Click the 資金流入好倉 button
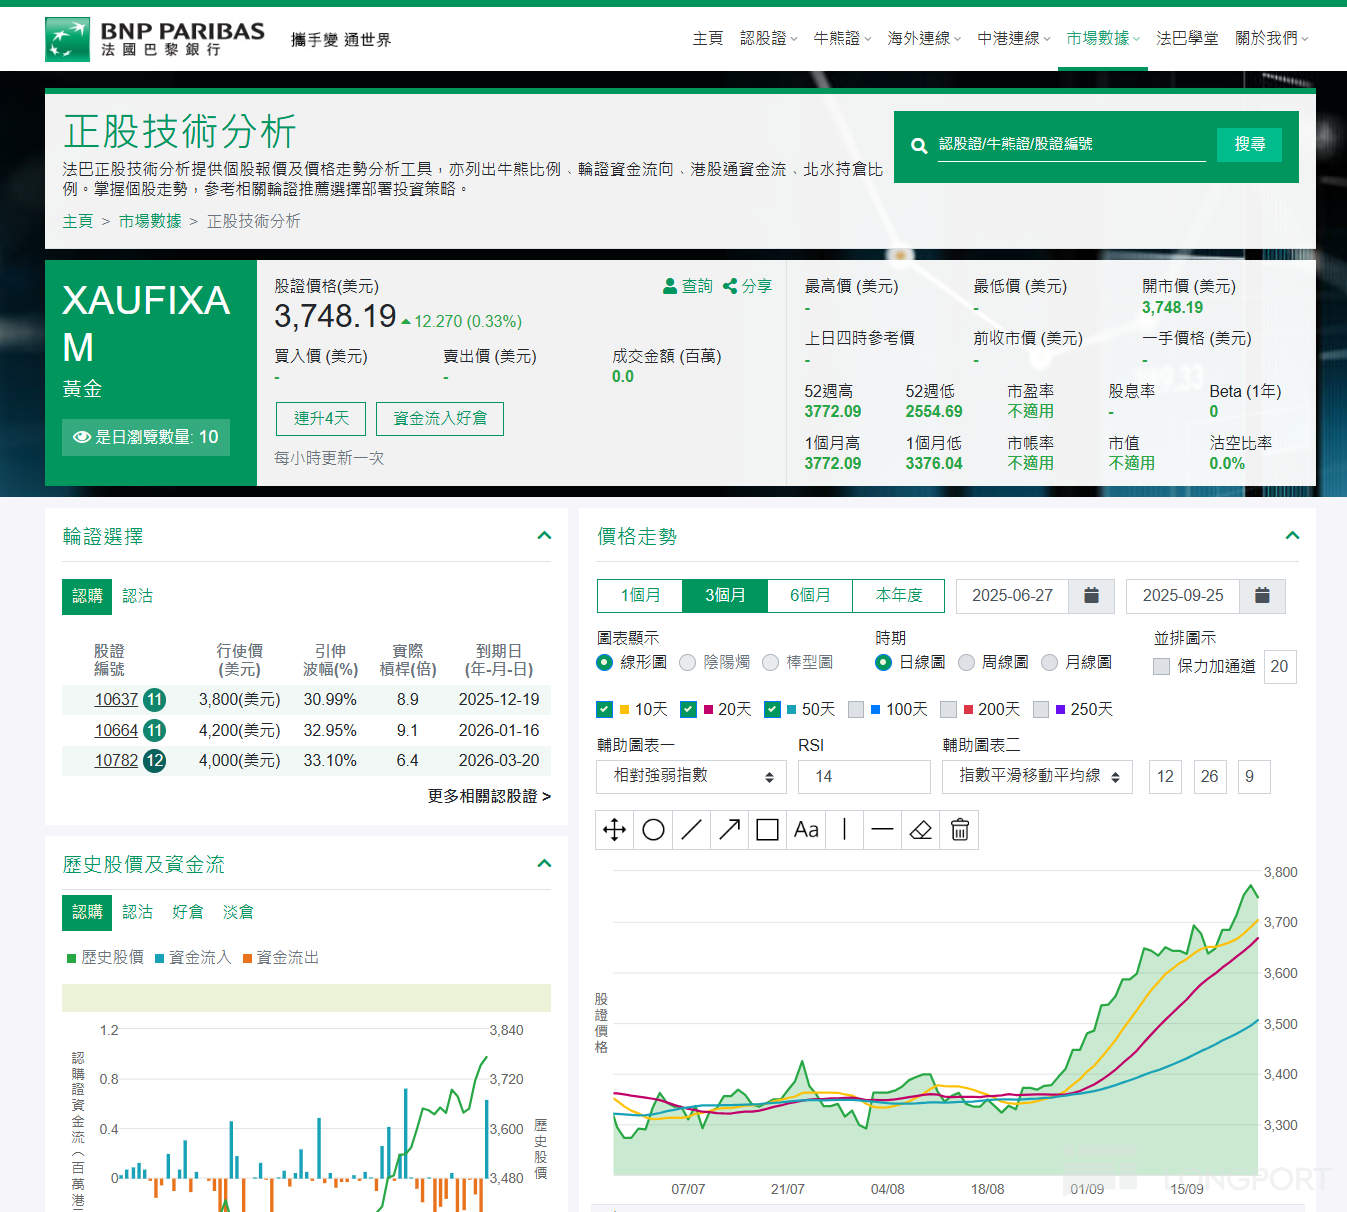The image size is (1347, 1212). pos(440,419)
